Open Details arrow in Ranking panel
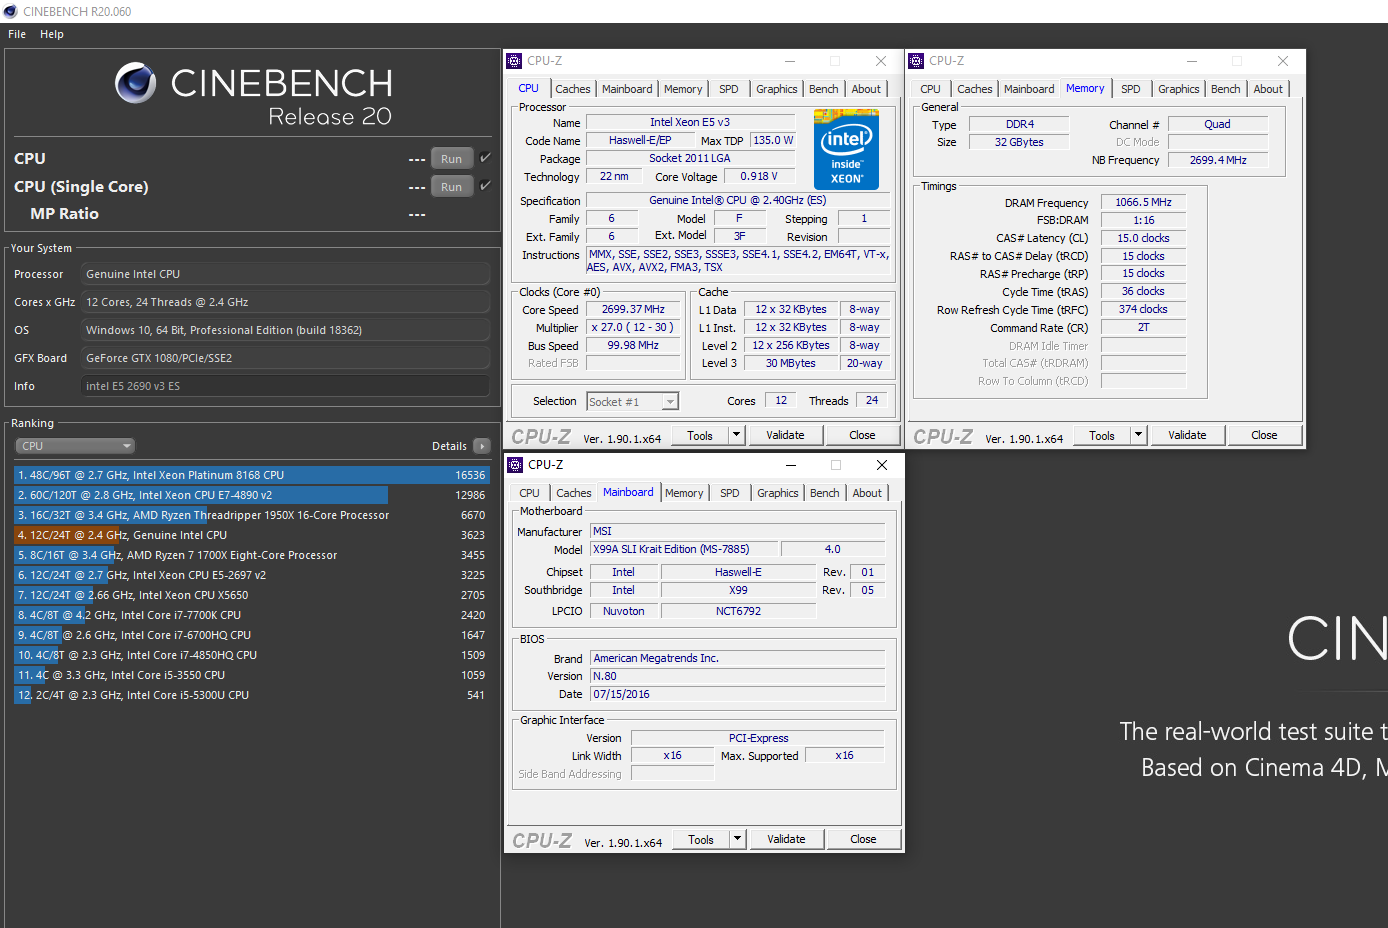1388x928 pixels. (482, 446)
